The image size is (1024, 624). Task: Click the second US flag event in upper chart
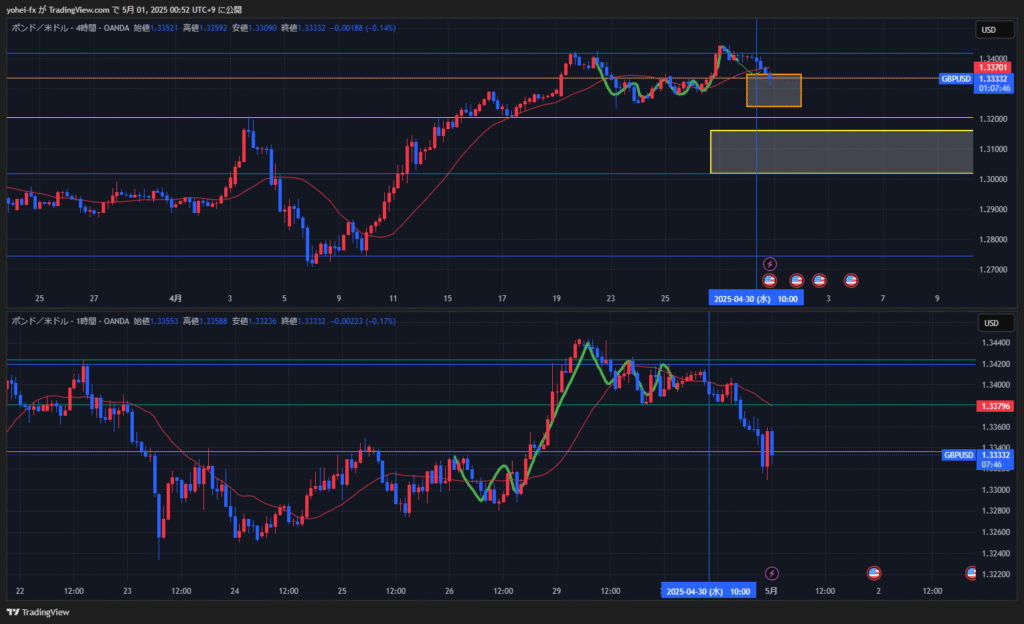pyautogui.click(x=797, y=280)
